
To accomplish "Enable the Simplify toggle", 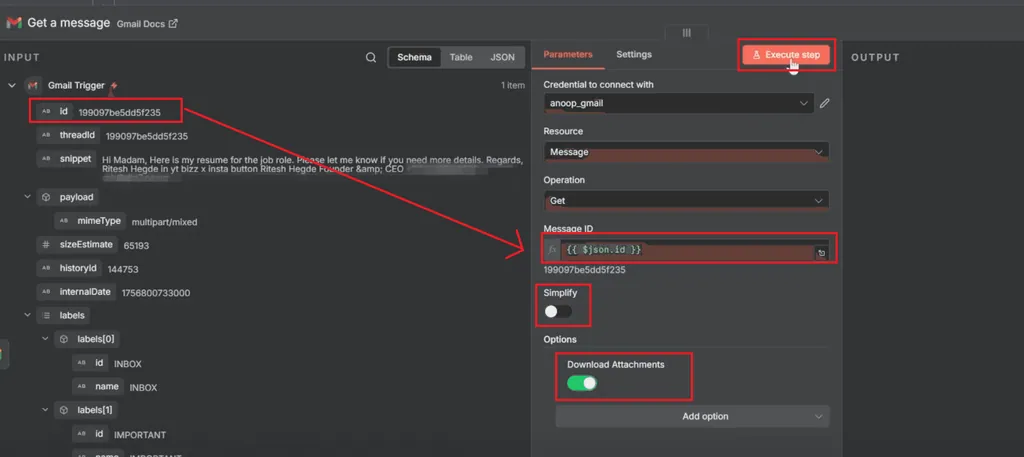I will pos(558,311).
